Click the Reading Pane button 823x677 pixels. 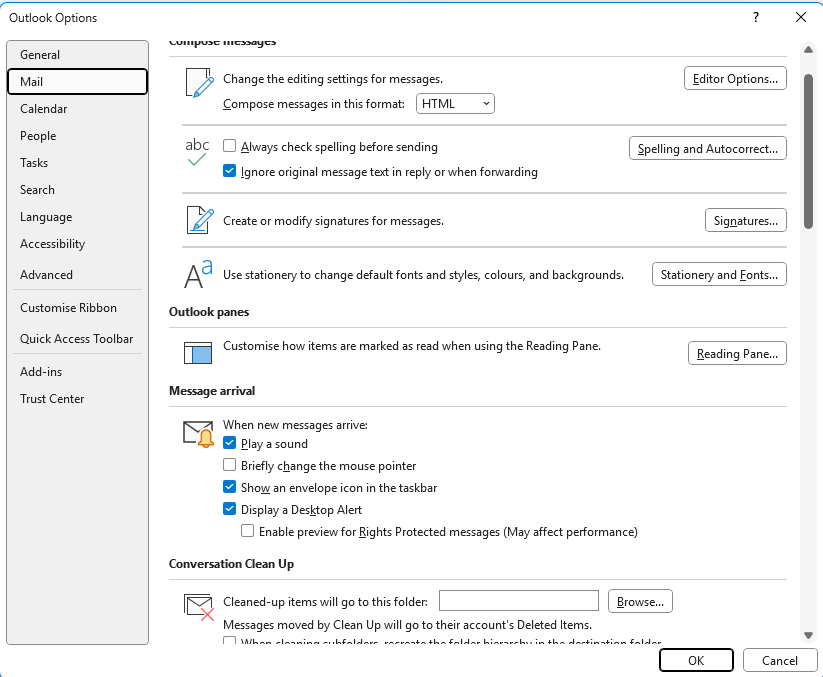tap(737, 353)
